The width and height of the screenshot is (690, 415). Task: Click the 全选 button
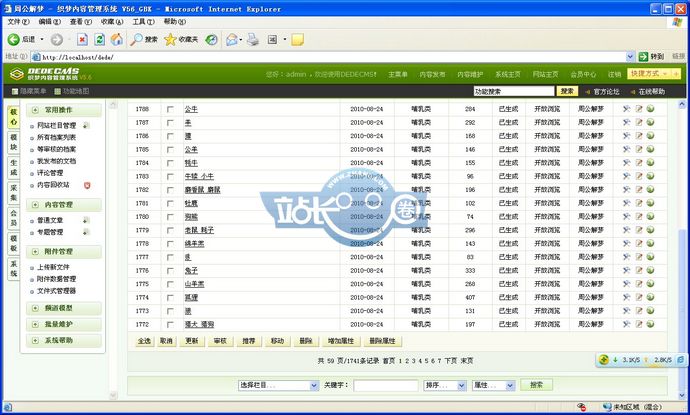(144, 341)
